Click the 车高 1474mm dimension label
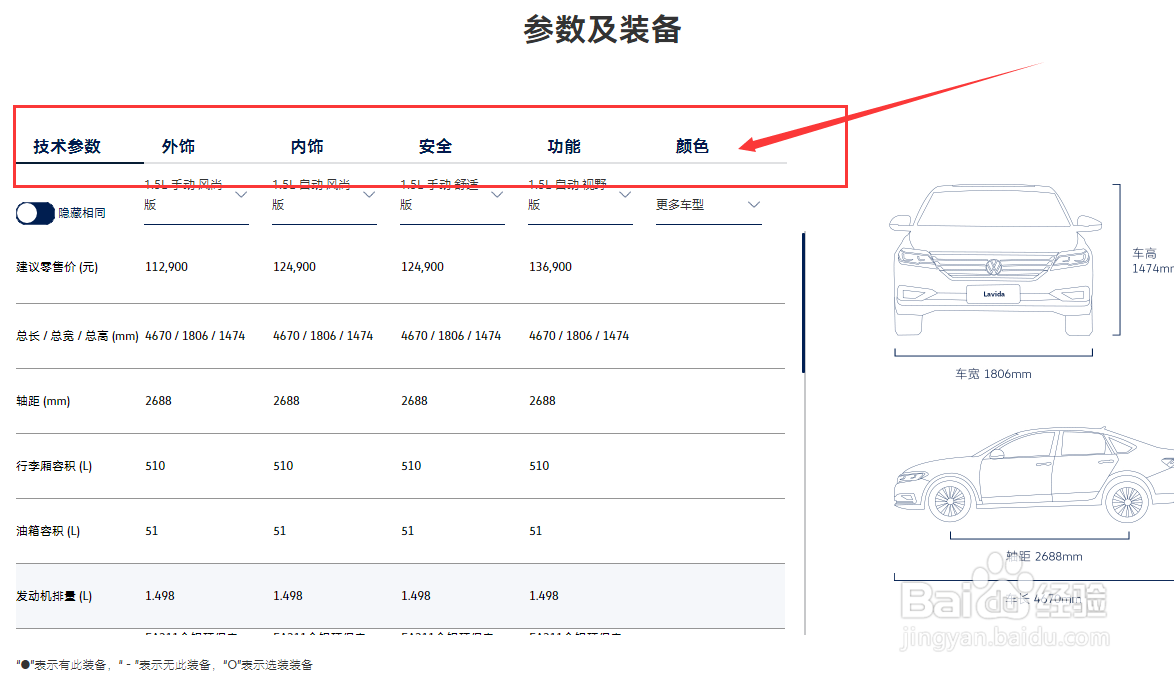The image size is (1174, 677). [x=1152, y=261]
